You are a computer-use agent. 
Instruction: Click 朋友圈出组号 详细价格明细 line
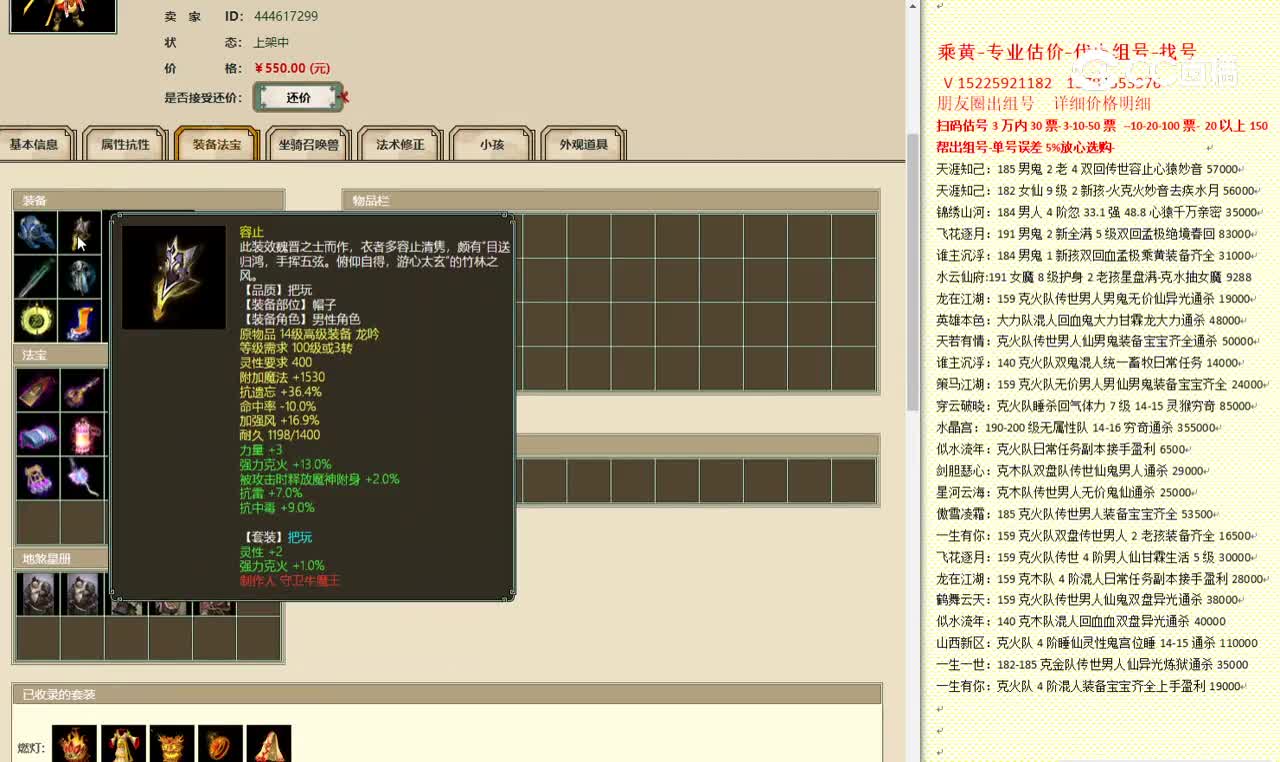coord(1044,104)
